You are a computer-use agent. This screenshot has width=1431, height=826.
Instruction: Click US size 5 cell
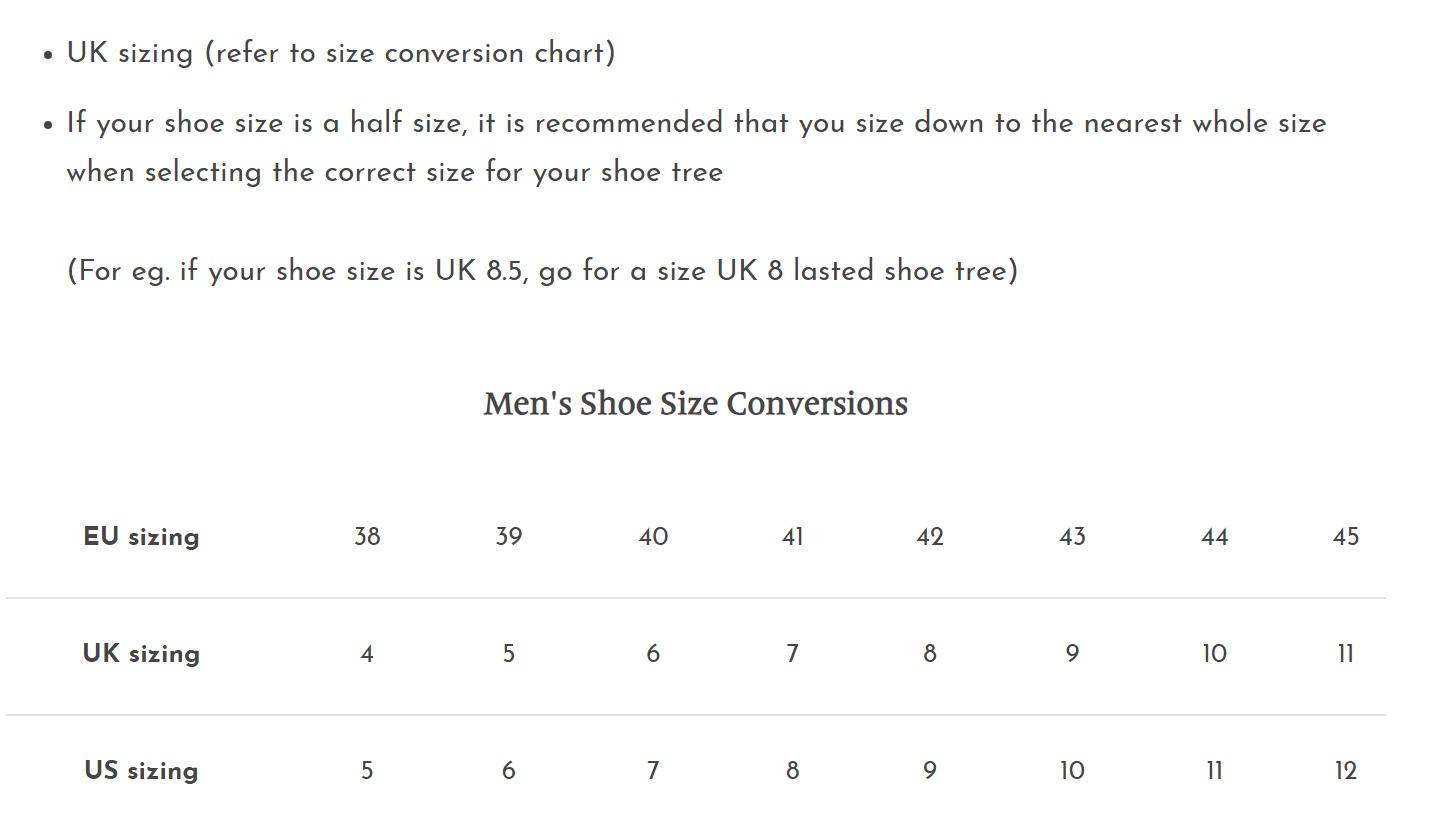point(367,771)
